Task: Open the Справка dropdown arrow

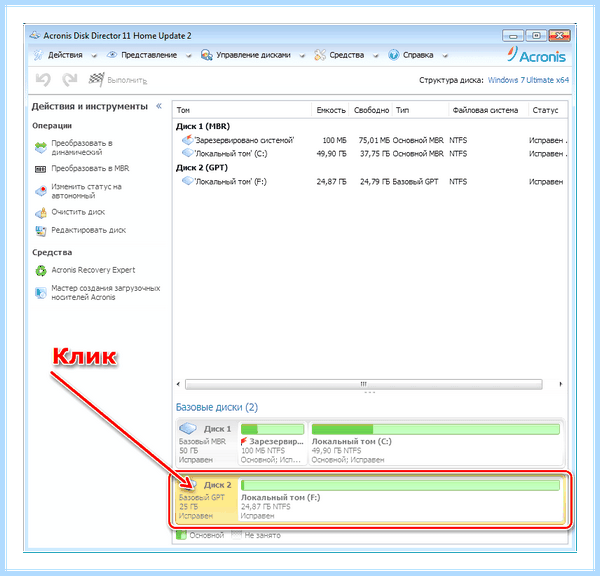Action: [x=445, y=56]
